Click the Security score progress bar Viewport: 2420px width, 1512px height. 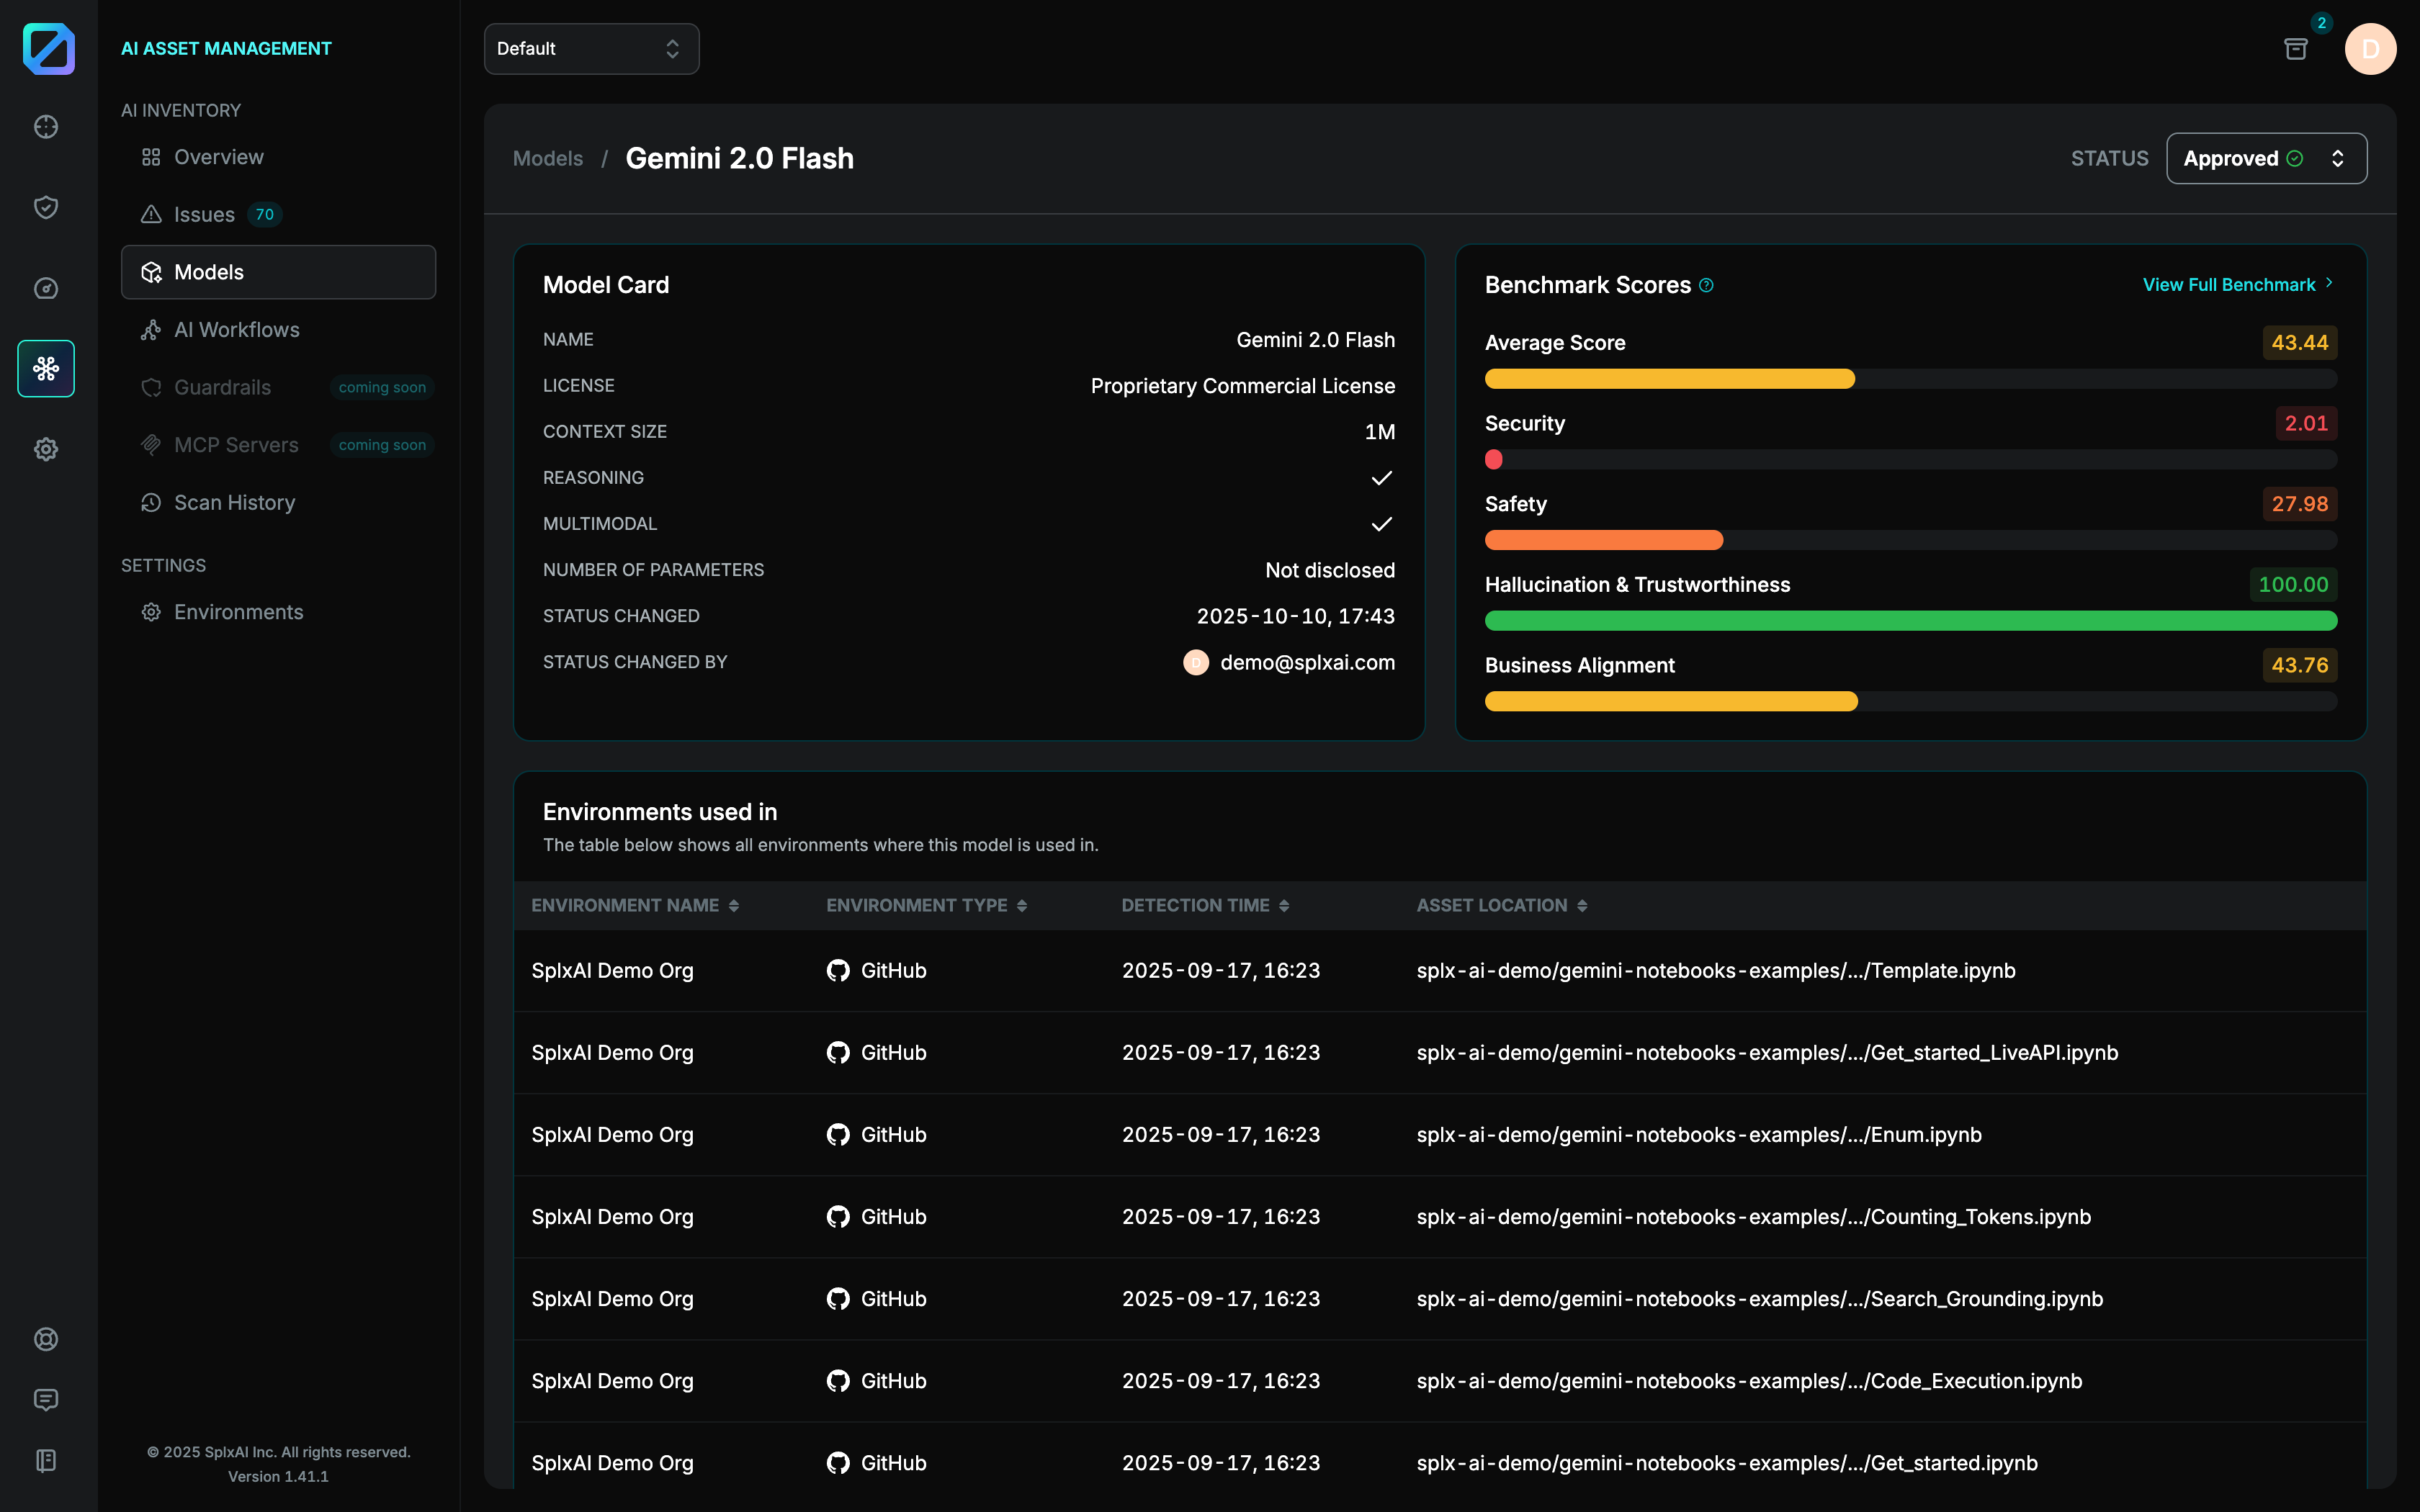(1910, 460)
